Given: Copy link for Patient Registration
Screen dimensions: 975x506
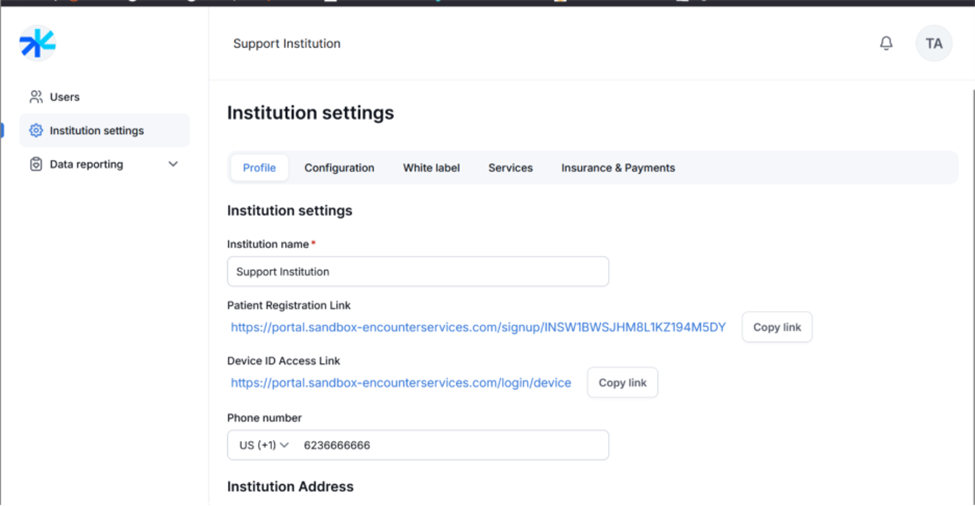Looking at the screenshot, I should click(776, 328).
